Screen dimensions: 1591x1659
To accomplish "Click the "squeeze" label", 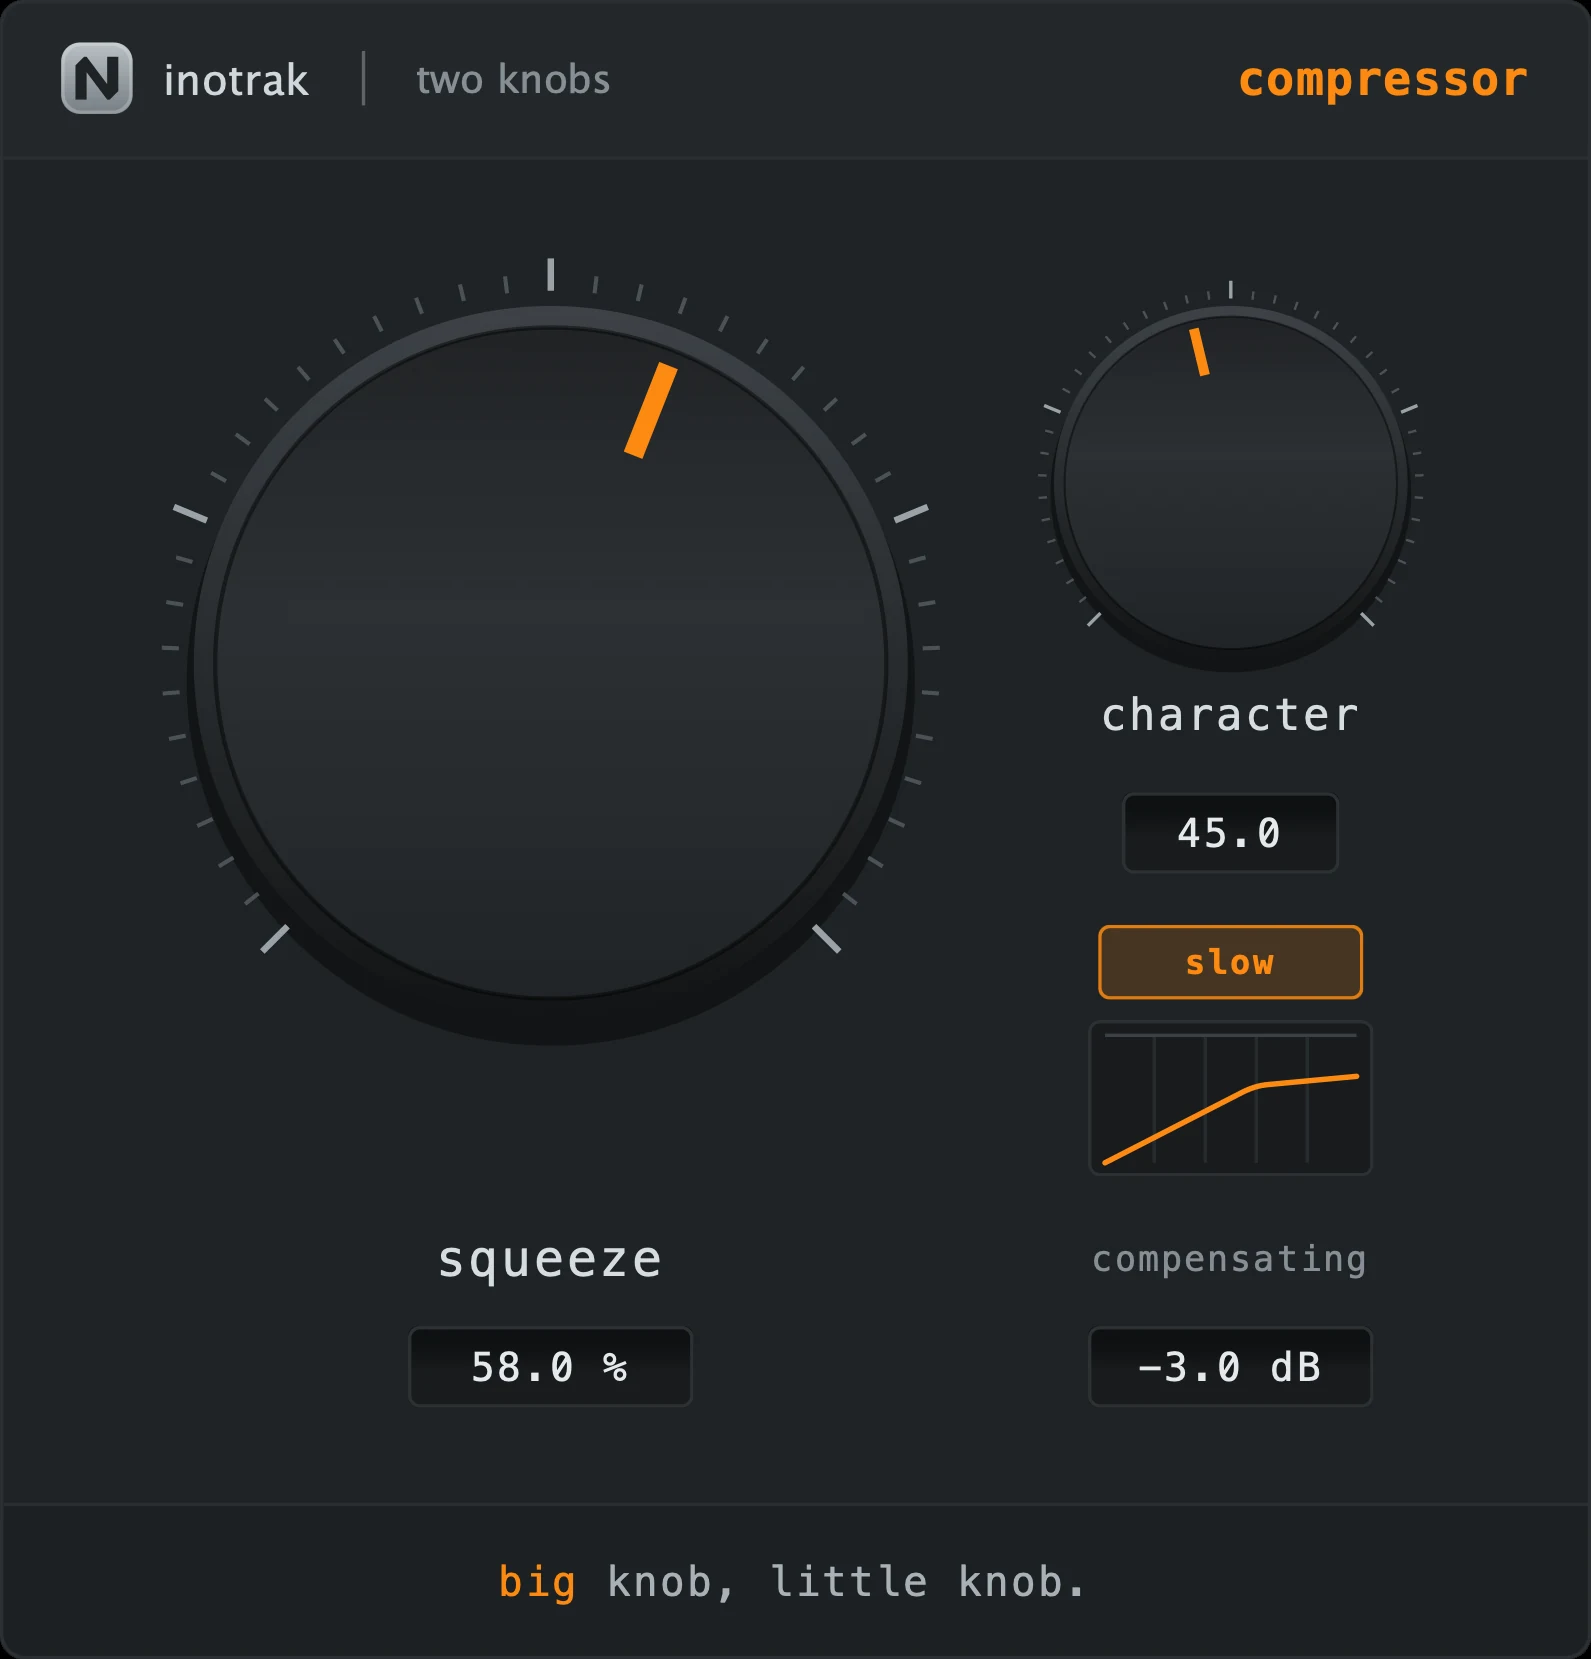I will 550,1260.
